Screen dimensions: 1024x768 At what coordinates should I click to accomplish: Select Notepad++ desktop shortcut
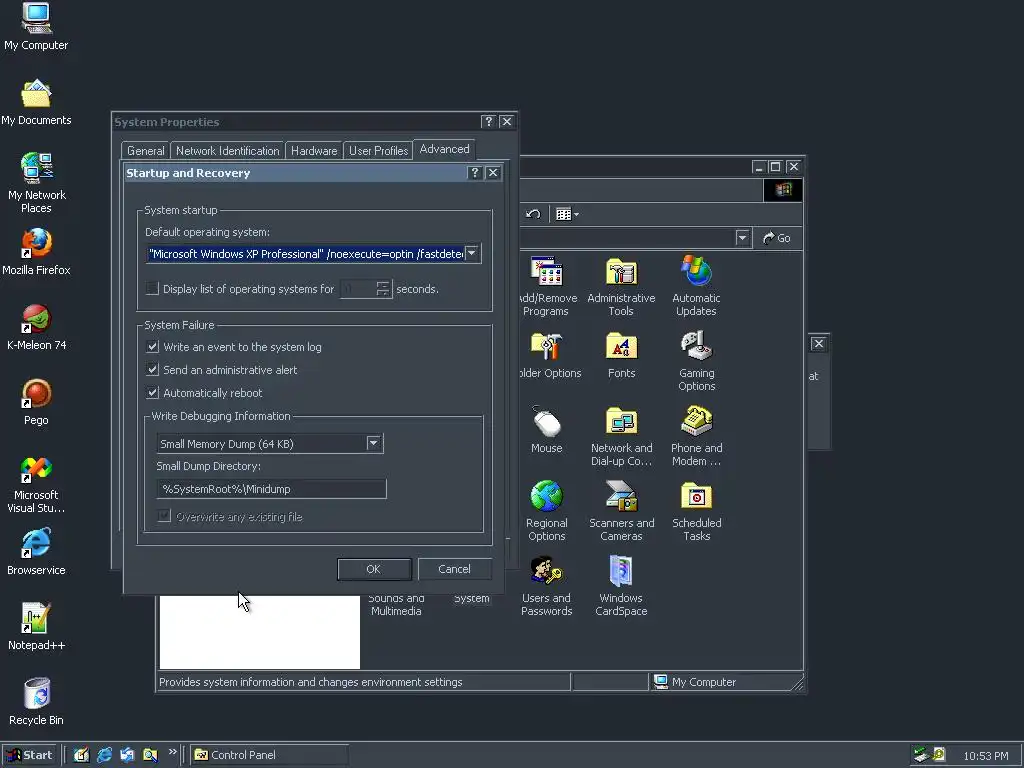pos(36,628)
